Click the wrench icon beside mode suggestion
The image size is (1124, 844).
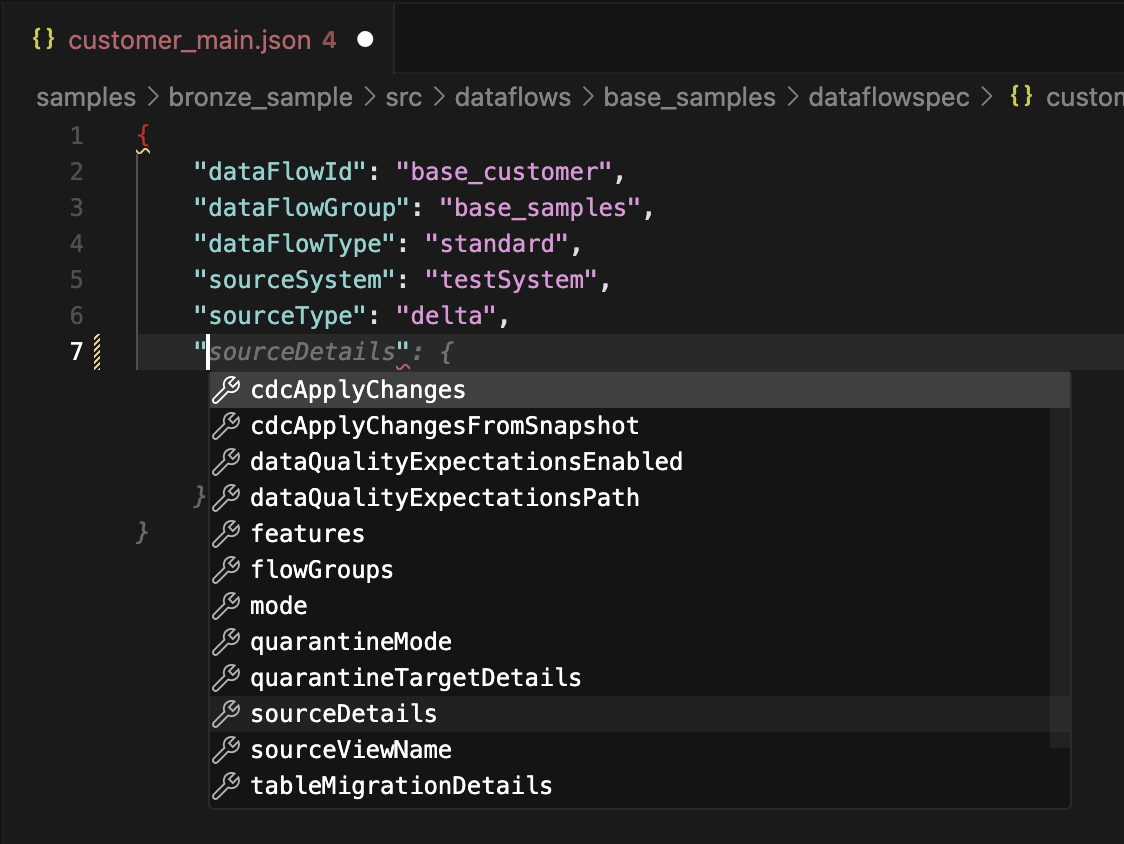tap(226, 606)
